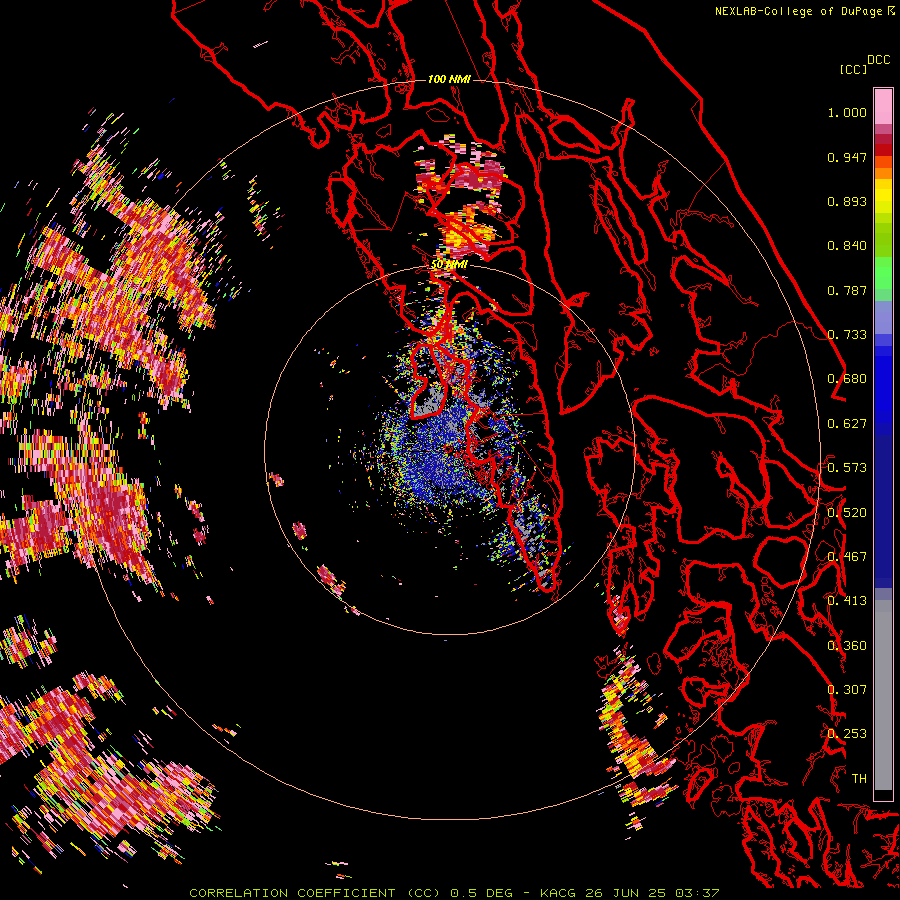Image resolution: width=900 pixels, height=900 pixels.
Task: Click the 0.520 scale value
Action: (847, 513)
